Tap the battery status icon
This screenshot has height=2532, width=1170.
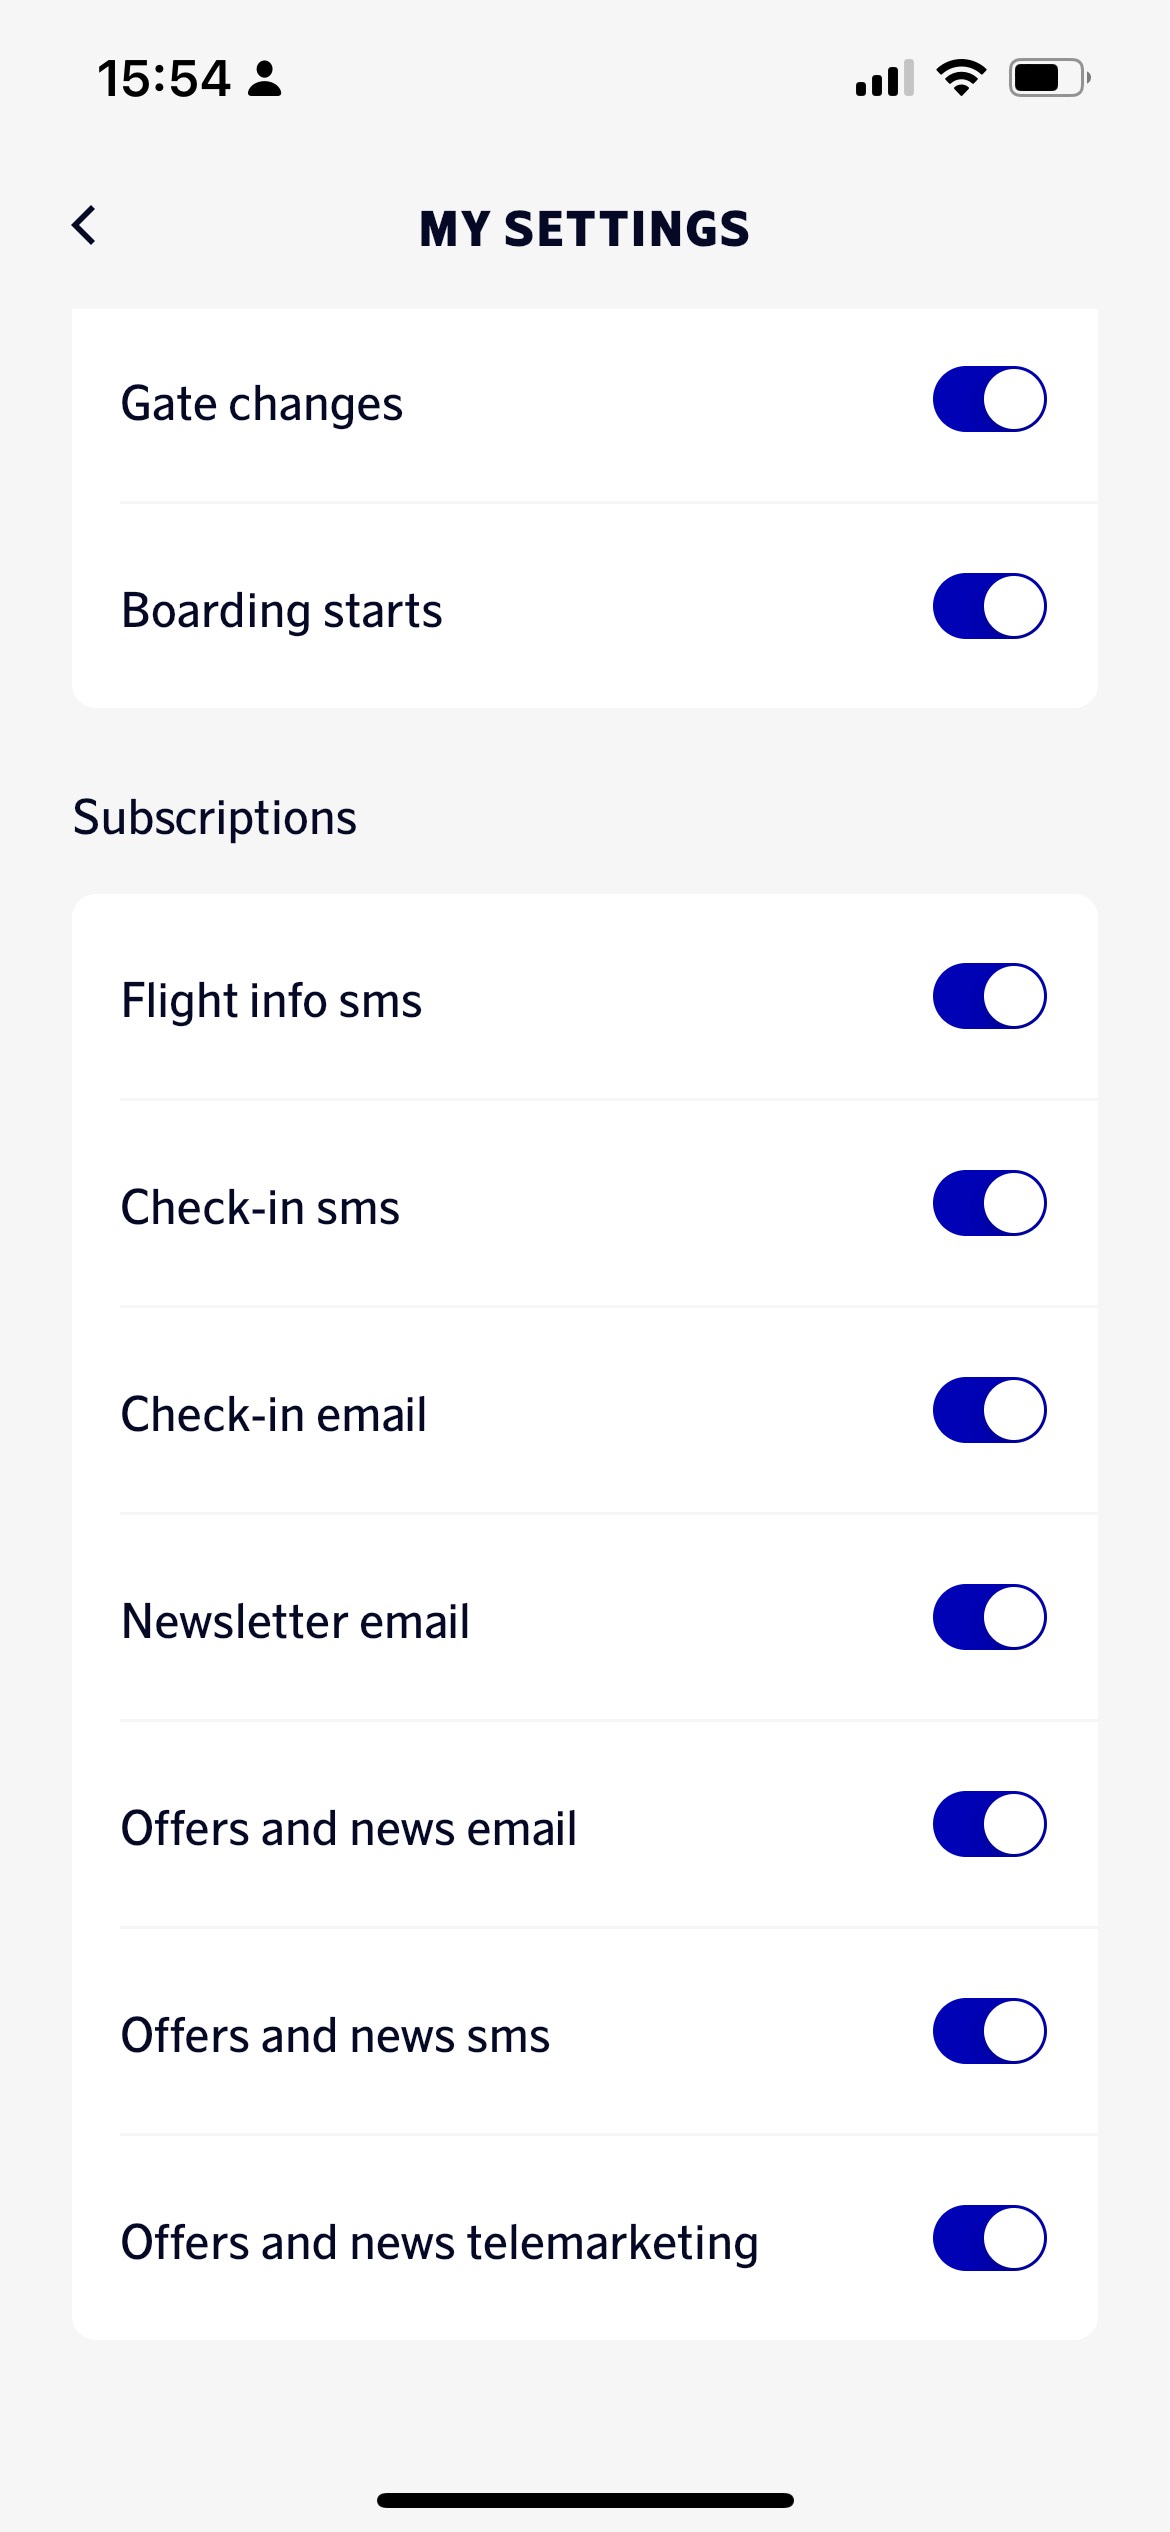(x=1048, y=78)
